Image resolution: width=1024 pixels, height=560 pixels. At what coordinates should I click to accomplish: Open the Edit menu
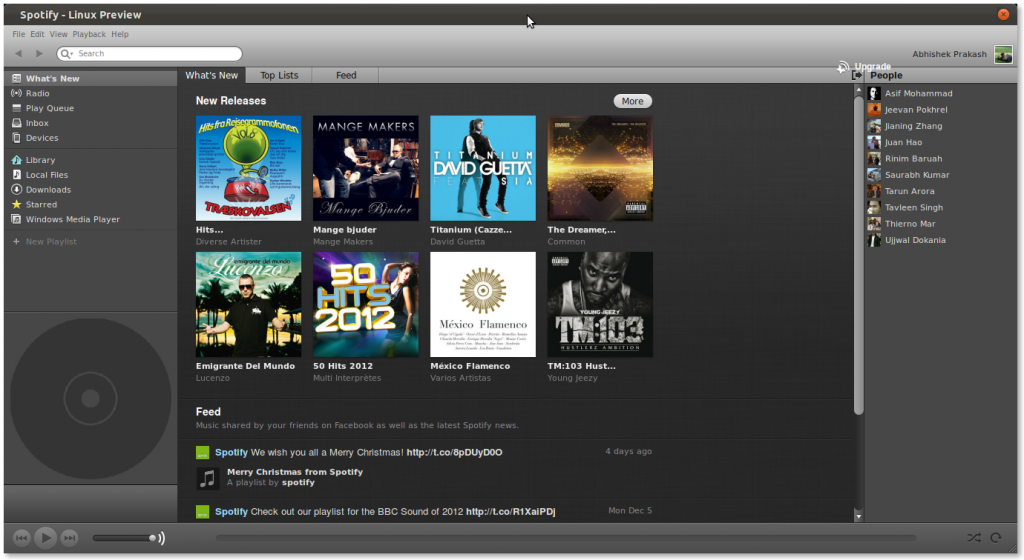coord(37,34)
